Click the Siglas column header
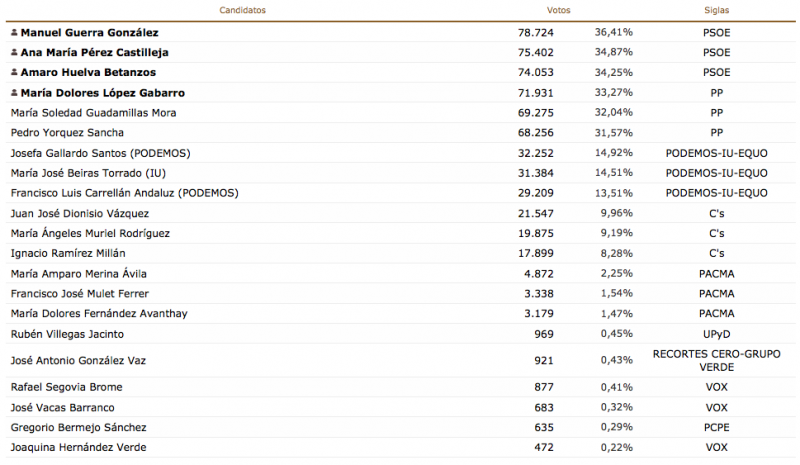This screenshot has width=800, height=465. [x=716, y=10]
